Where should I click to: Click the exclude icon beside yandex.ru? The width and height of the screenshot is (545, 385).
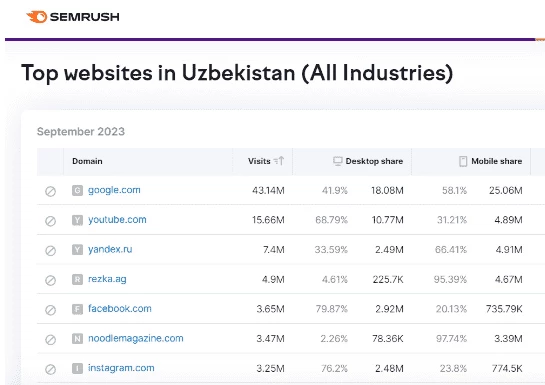(x=50, y=251)
